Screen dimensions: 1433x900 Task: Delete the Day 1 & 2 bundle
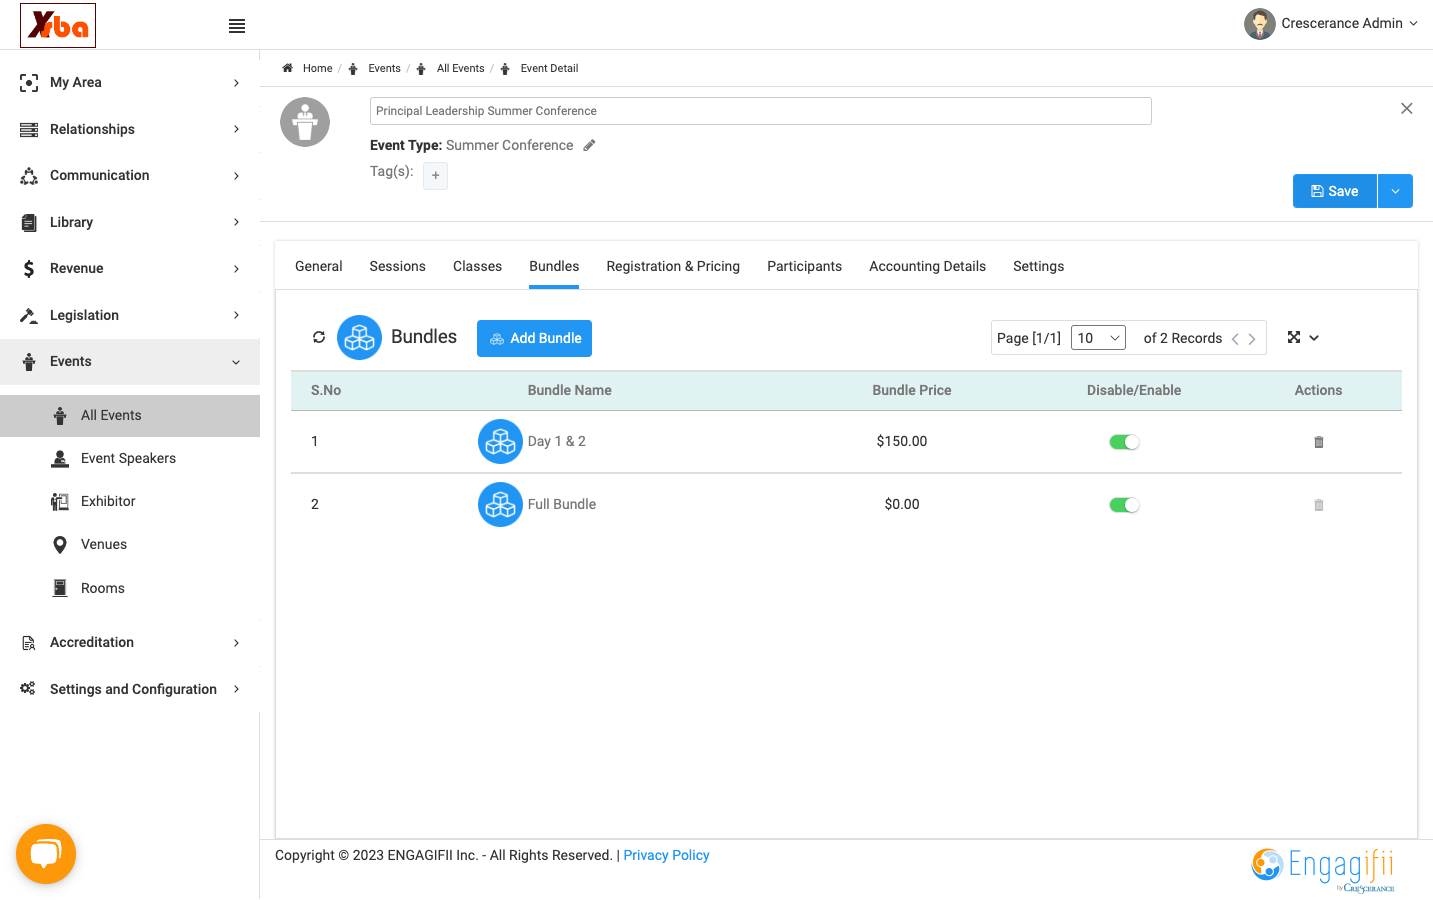click(1318, 442)
